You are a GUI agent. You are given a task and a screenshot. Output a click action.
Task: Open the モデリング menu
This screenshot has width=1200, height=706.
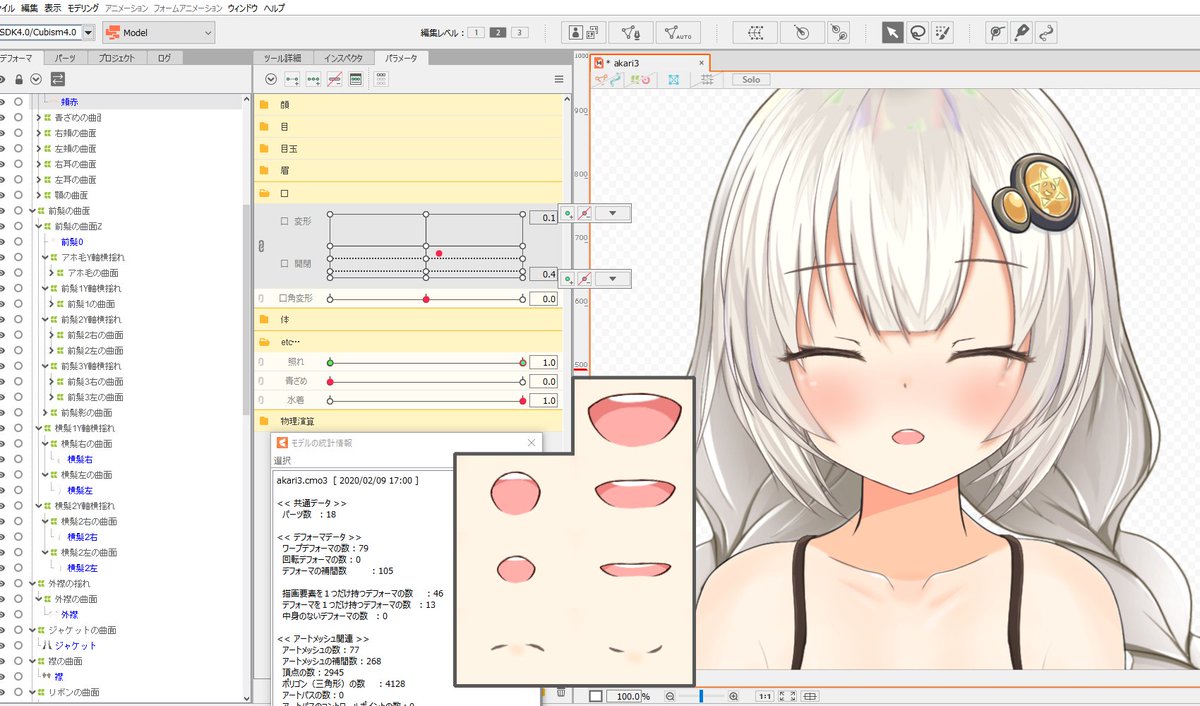pyautogui.click(x=83, y=7)
